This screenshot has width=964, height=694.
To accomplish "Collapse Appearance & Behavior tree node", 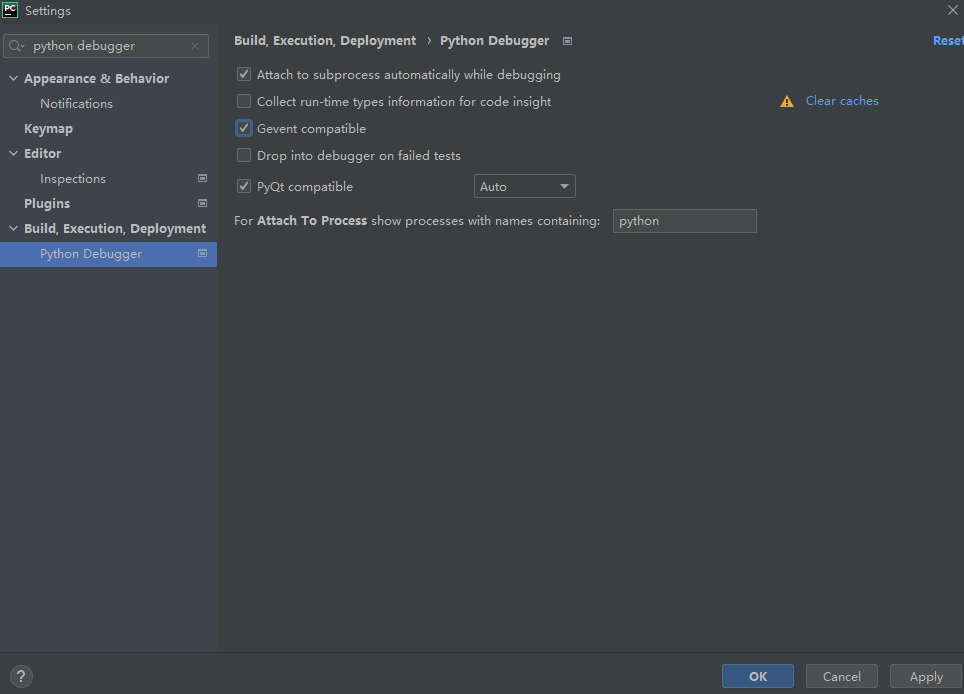I will point(14,79).
